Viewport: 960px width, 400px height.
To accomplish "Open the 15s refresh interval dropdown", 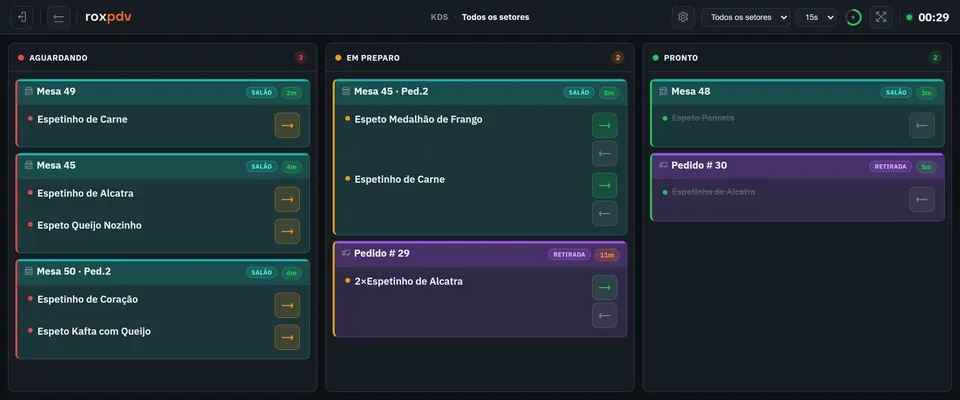I will click(816, 17).
